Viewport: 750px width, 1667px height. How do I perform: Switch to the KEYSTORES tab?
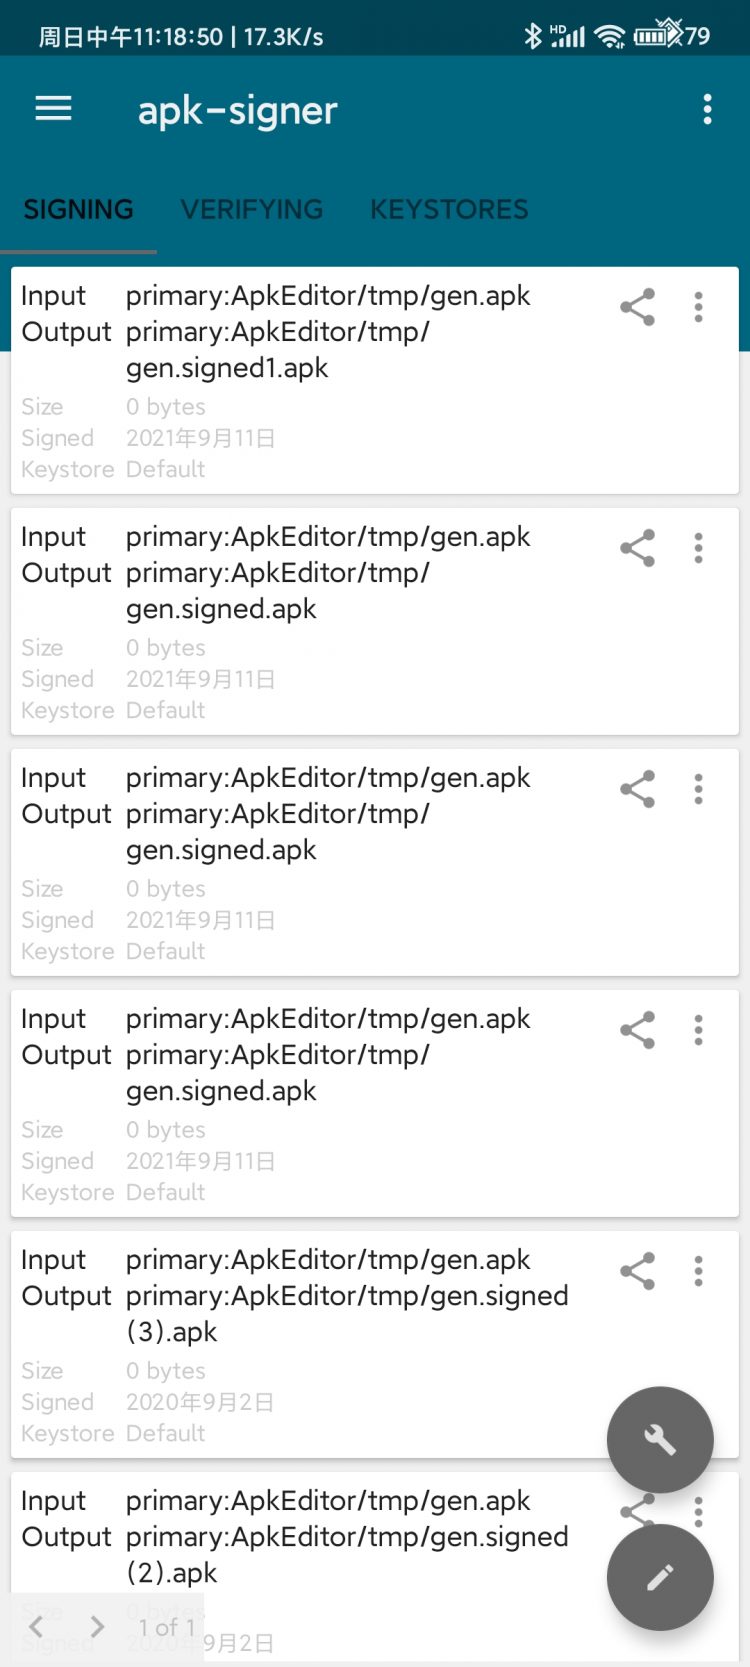449,209
